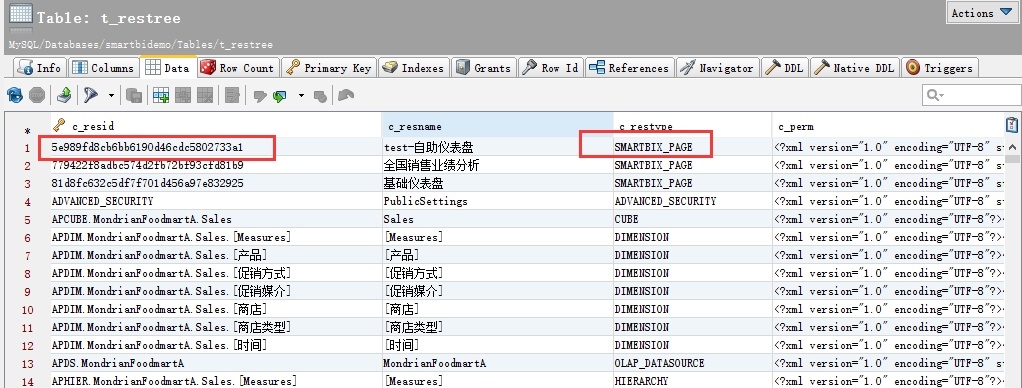Viewport: 1022px width, 388px height.
Task: Click cell APDIM.MondrianFoodmartA.Sales.[促销媒介]
Action: click(x=216, y=291)
